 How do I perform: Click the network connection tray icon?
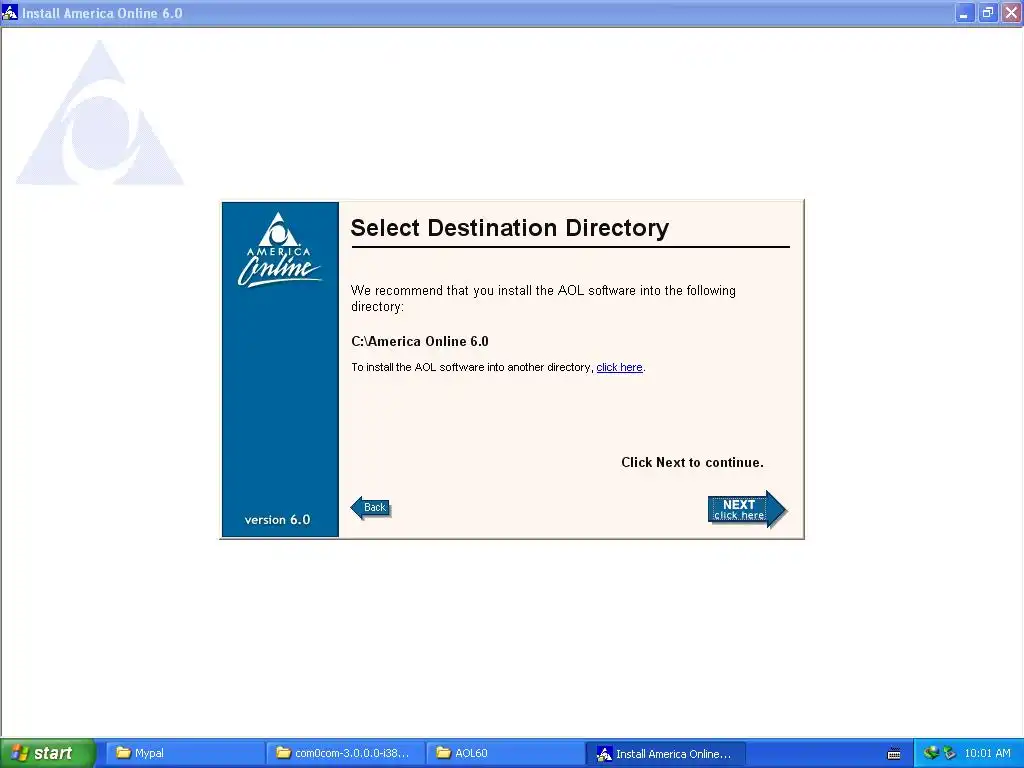click(931, 753)
